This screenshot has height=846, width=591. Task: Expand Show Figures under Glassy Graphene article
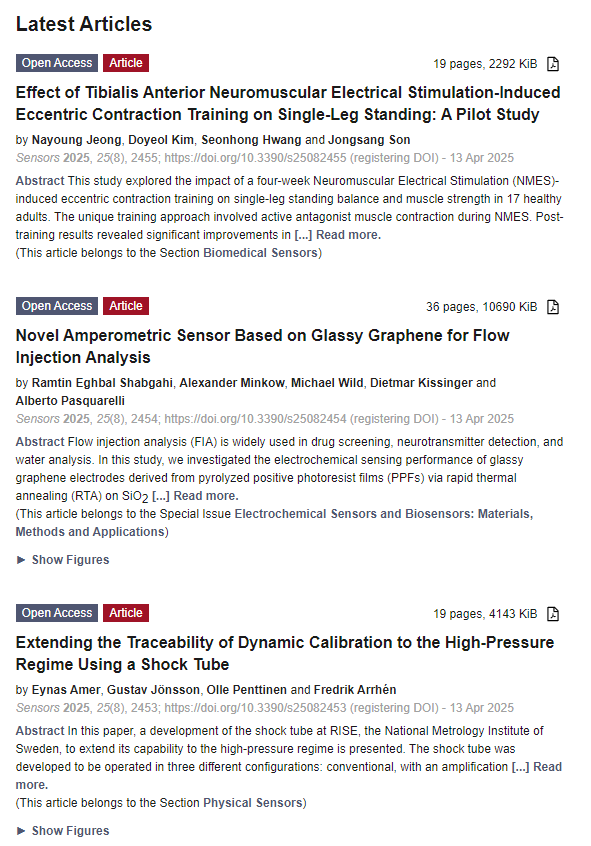click(63, 560)
